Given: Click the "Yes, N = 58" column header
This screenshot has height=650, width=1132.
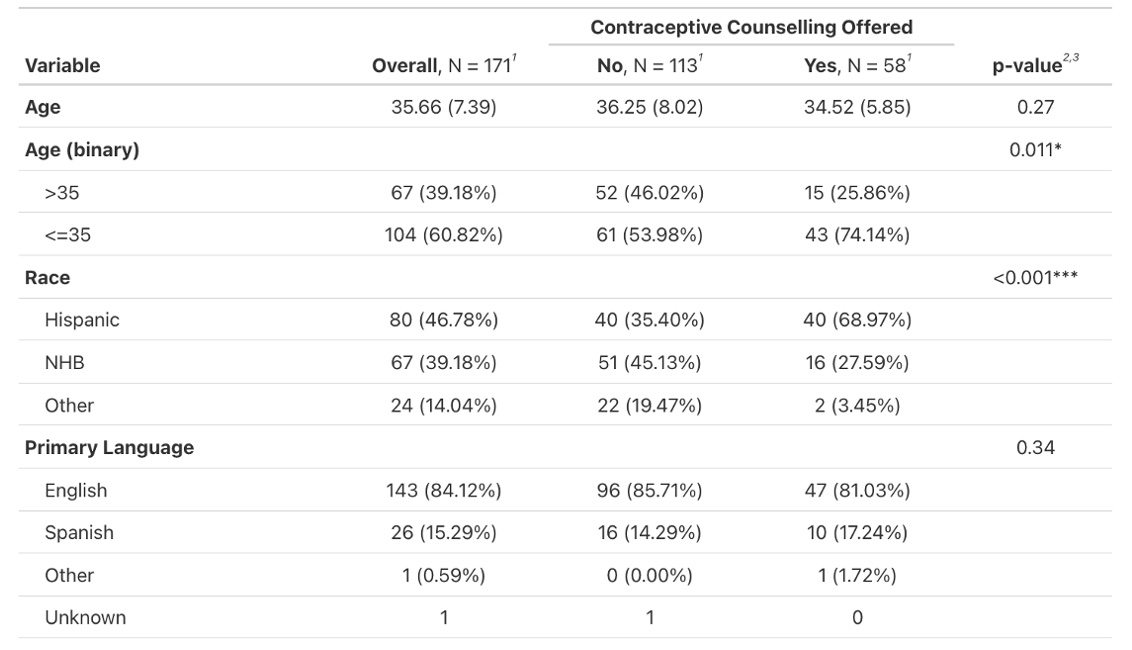Looking at the screenshot, I should click(856, 66).
